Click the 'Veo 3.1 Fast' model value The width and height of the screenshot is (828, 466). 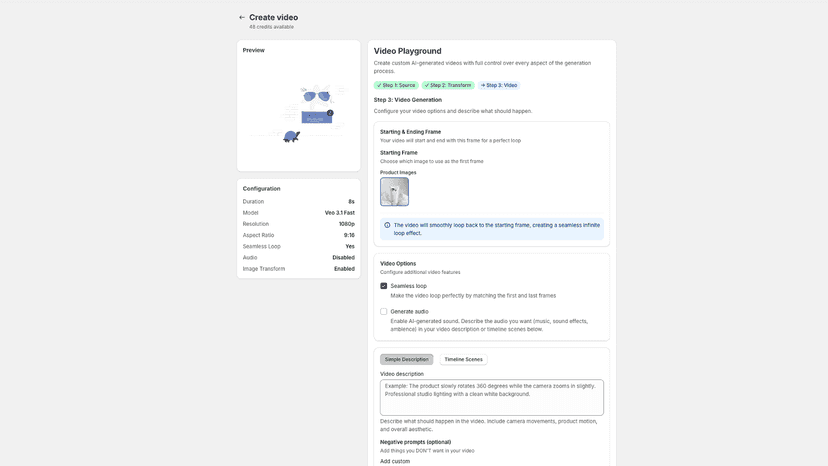[x=340, y=213]
